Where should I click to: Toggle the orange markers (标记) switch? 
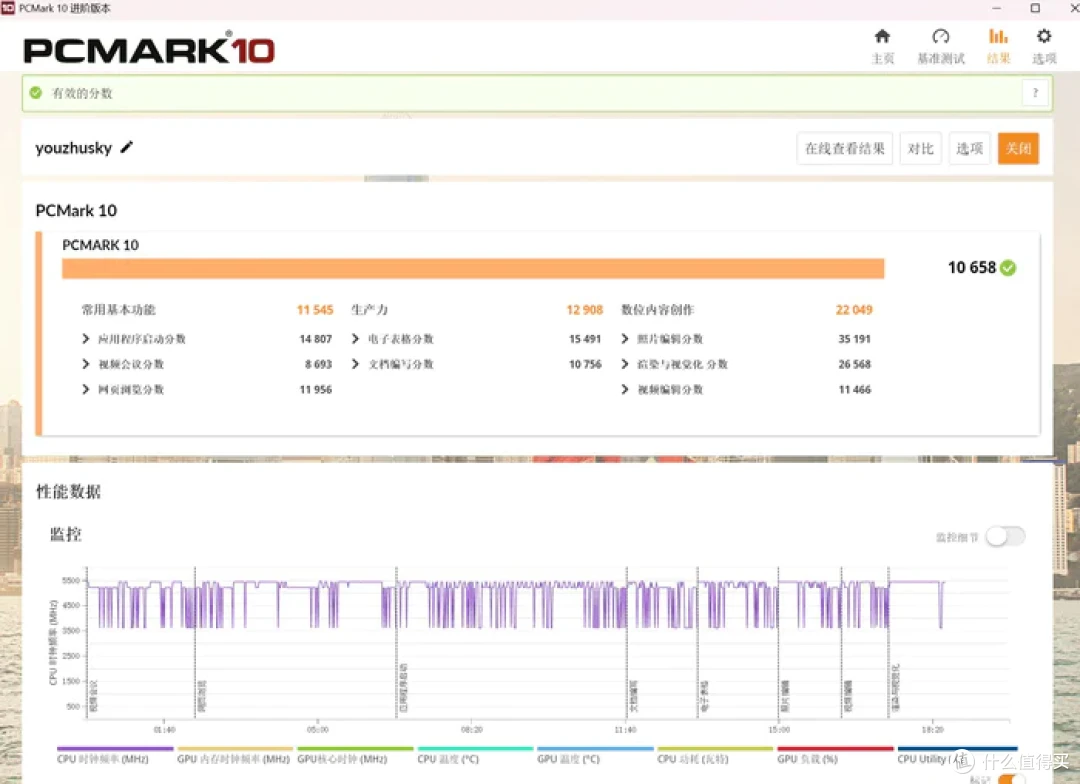tap(1010, 779)
